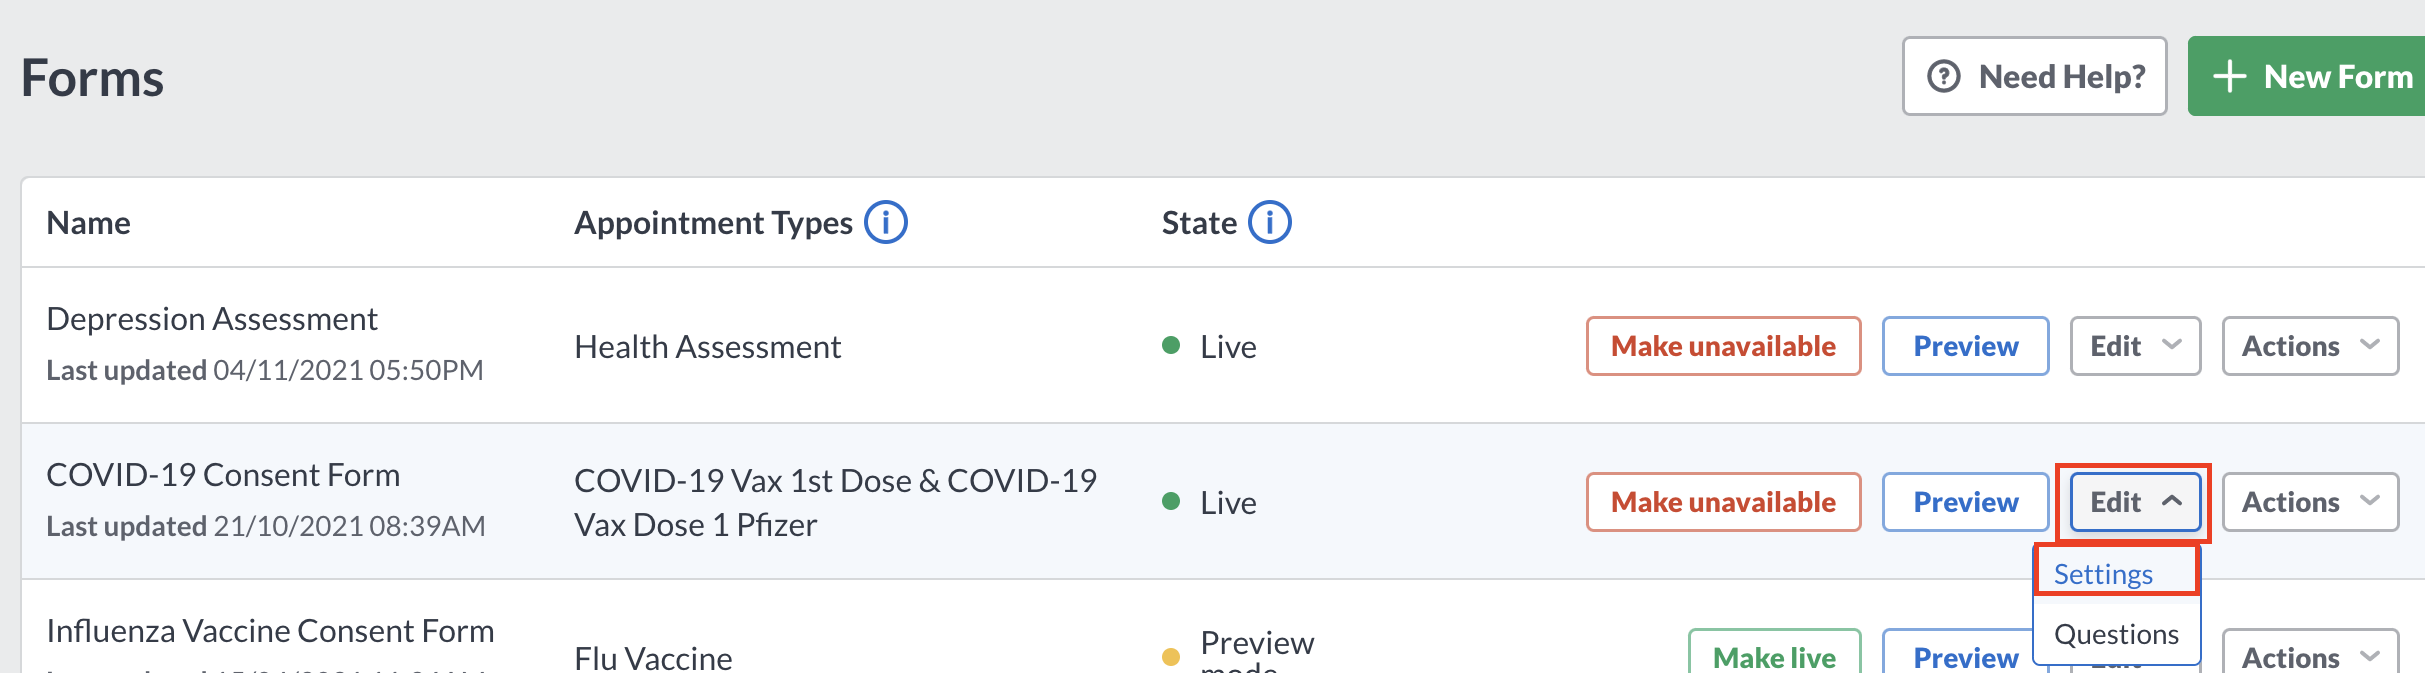Viewport: 2425px width, 673px height.
Task: Click the question mark help icon
Action: coord(1944,76)
